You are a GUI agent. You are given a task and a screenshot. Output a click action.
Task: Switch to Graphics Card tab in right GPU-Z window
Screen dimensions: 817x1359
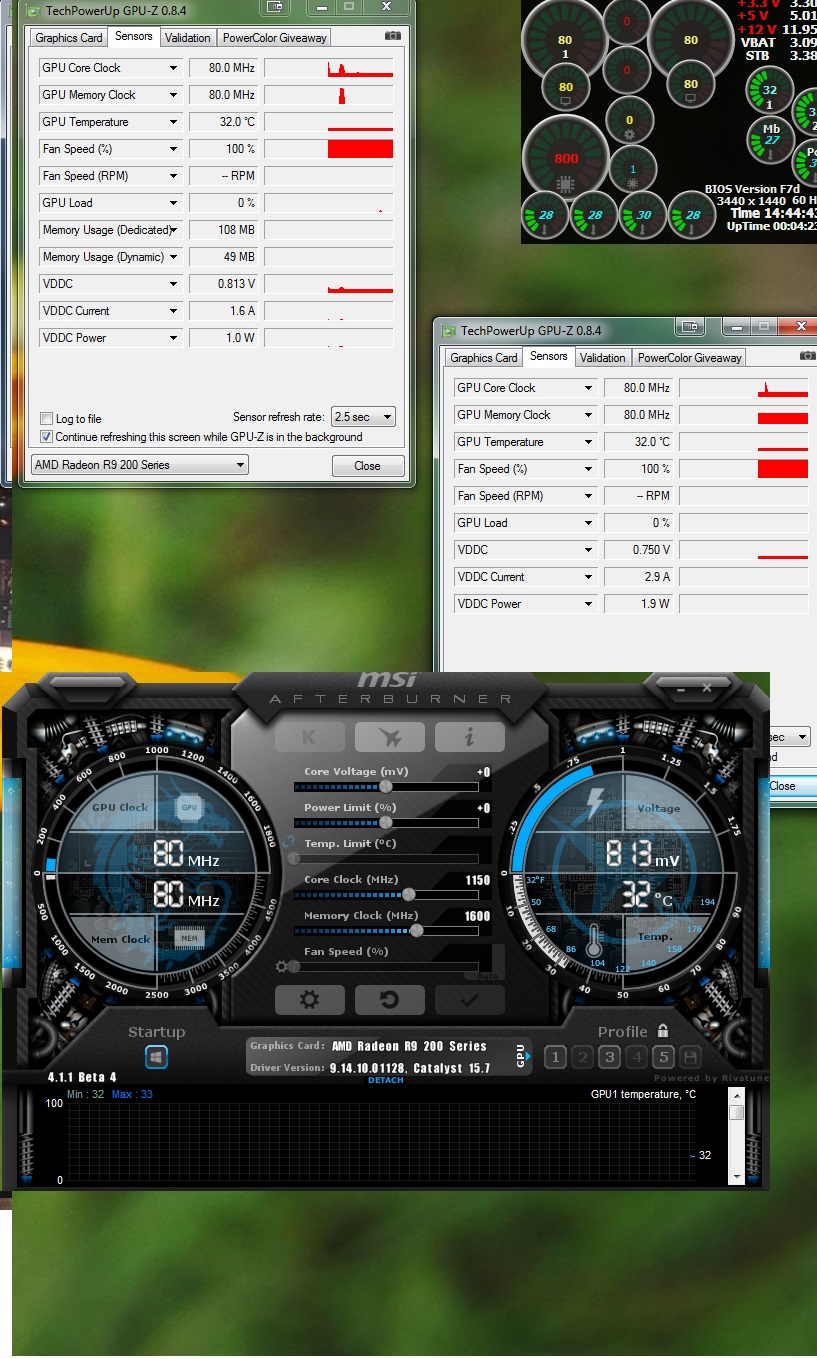(x=484, y=358)
